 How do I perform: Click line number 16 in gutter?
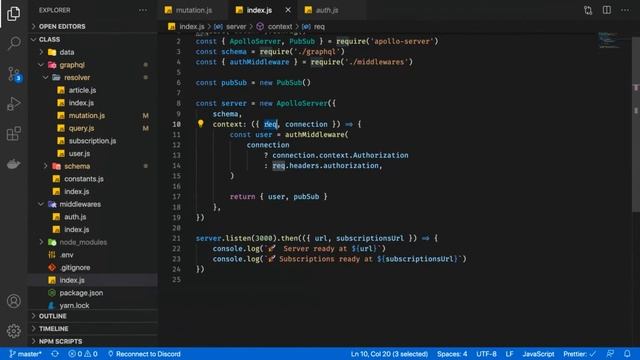coord(176,186)
